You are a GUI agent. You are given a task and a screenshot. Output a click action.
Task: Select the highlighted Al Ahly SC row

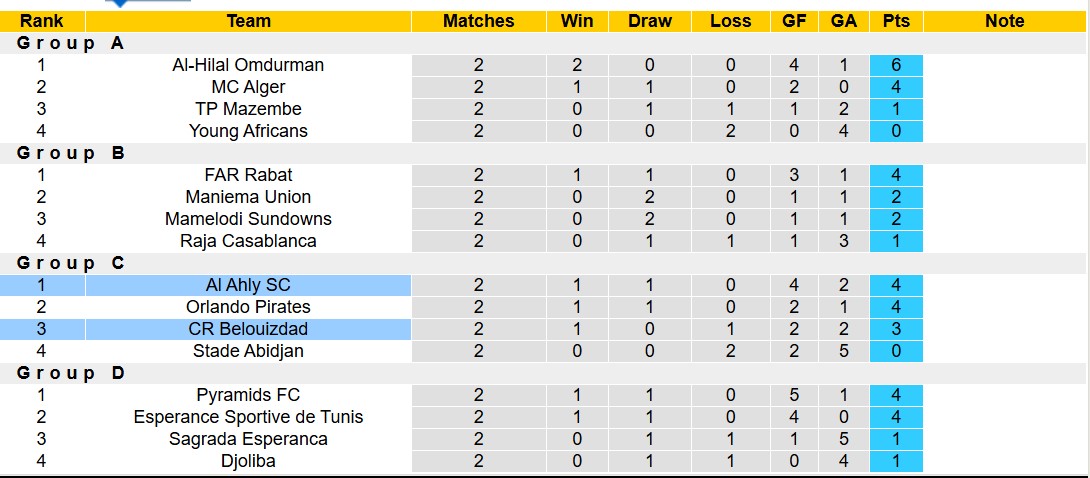pos(248,285)
